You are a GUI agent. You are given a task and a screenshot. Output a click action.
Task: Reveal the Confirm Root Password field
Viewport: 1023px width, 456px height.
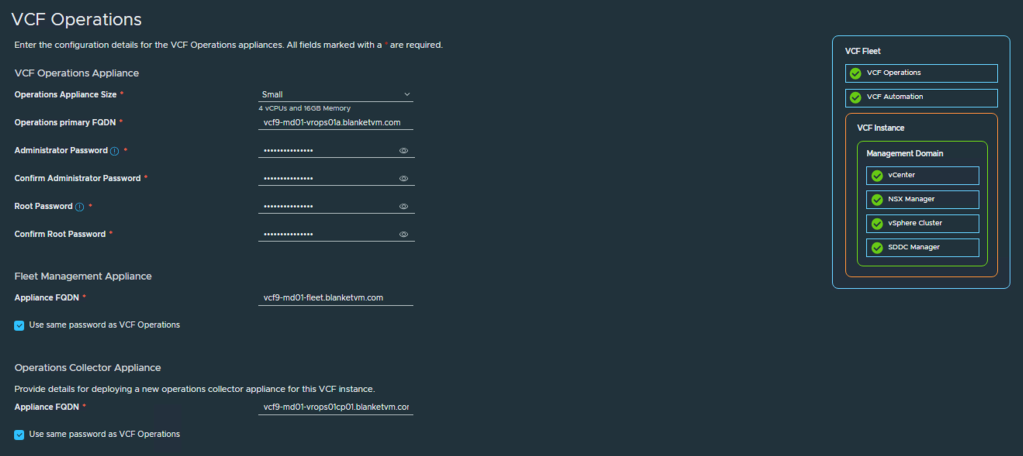(404, 235)
